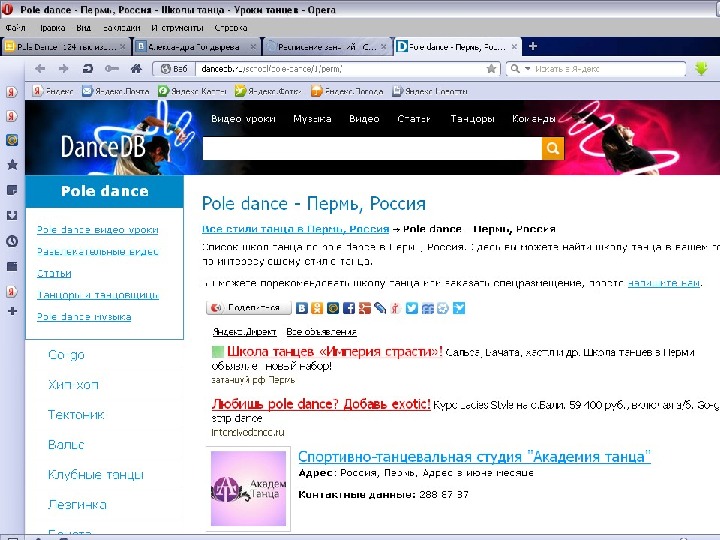This screenshot has width=720, height=540.
Task: Open the Закладки menu
Action: coord(122,28)
